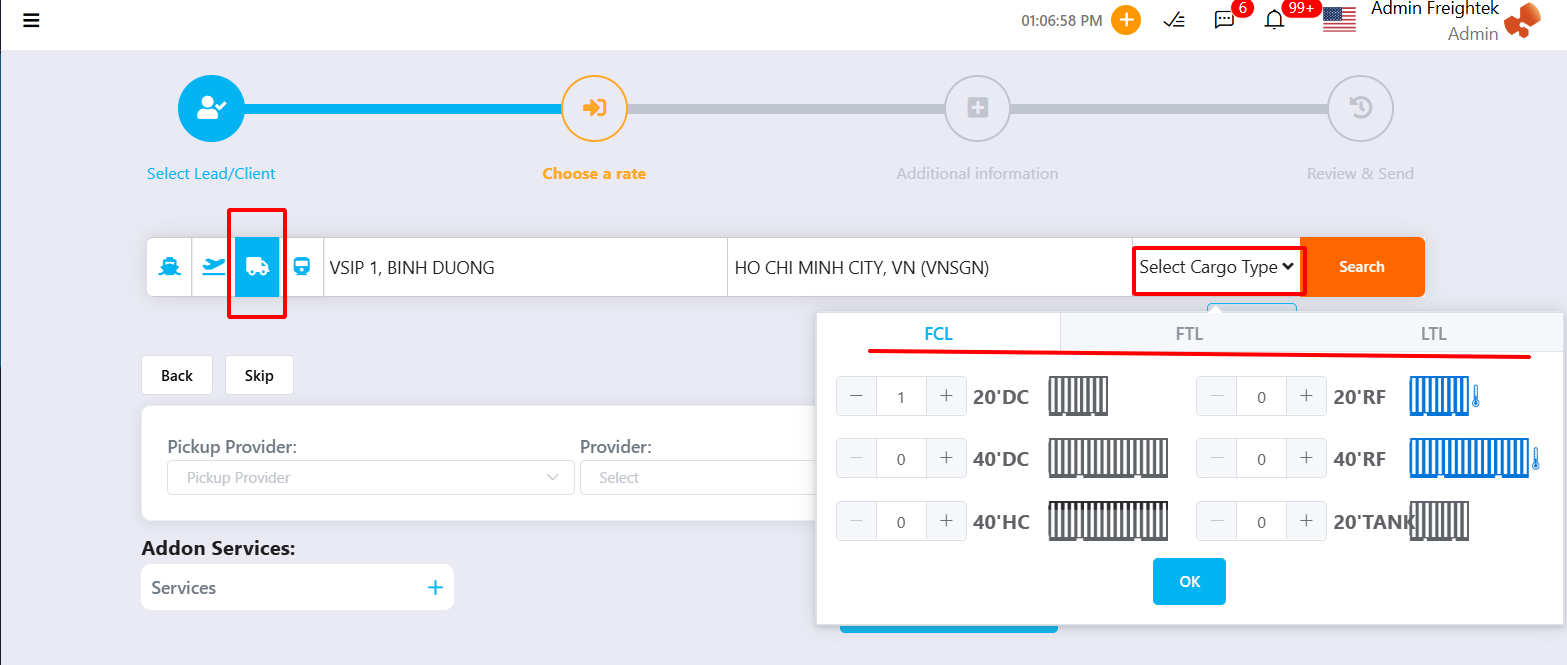
Task: Increase 40'DC container quantity
Action: click(946, 459)
